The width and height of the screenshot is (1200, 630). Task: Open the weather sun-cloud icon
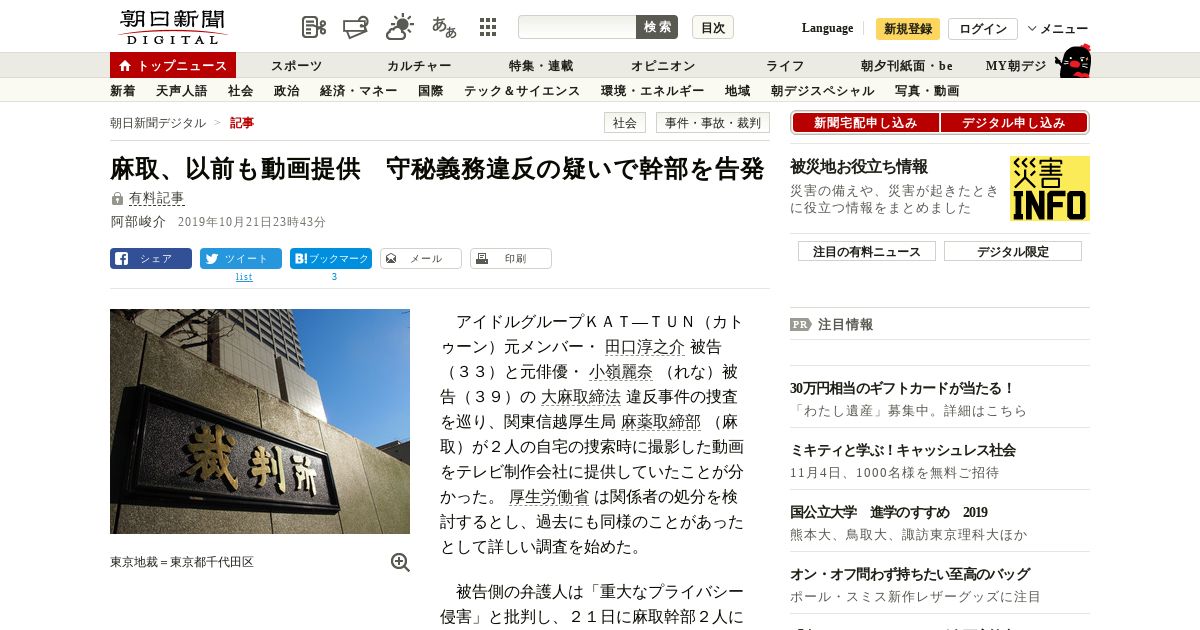(x=400, y=27)
